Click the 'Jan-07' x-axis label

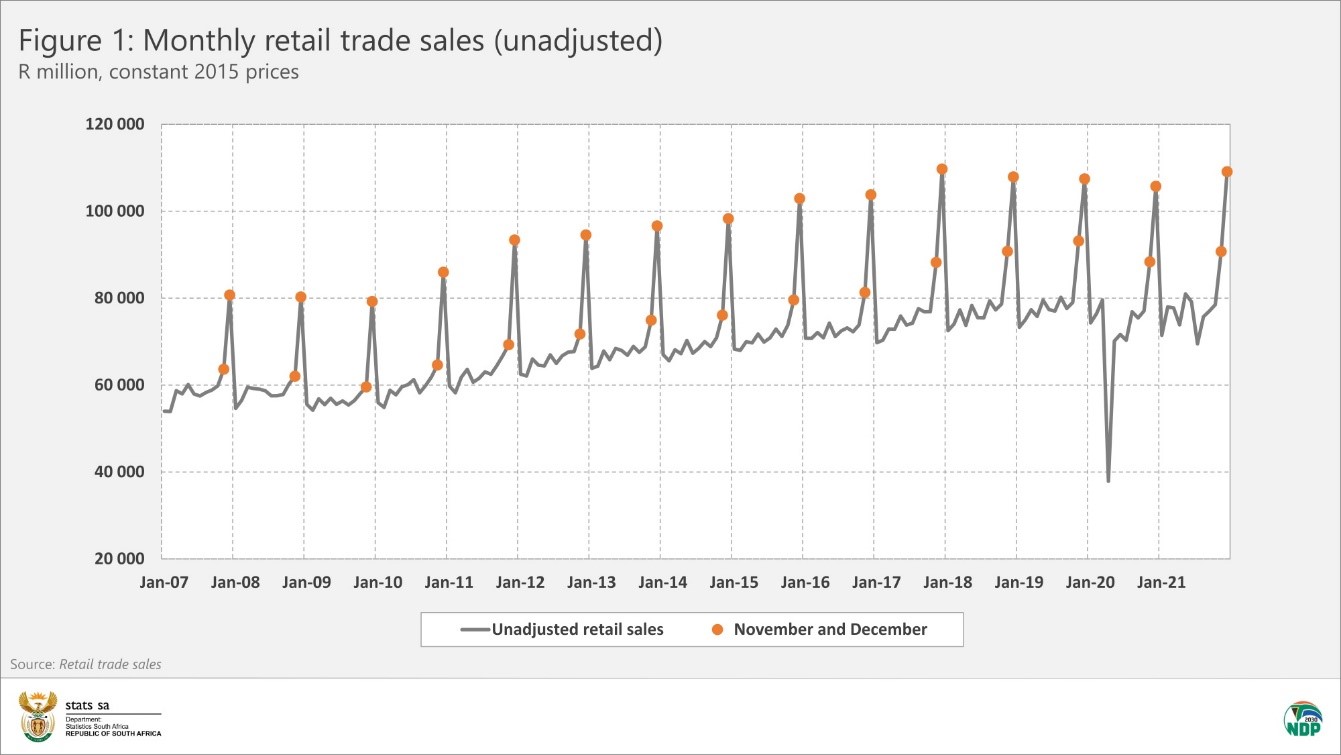click(x=164, y=582)
